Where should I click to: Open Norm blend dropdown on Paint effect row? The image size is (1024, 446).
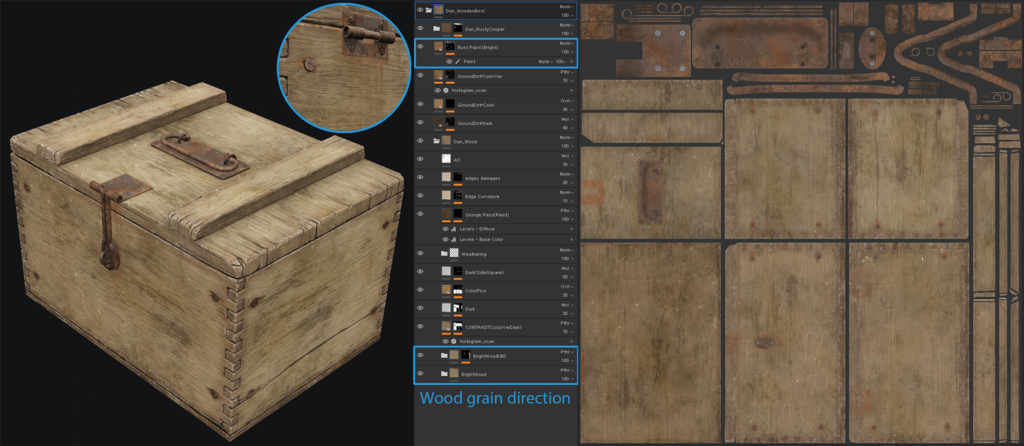tap(545, 61)
